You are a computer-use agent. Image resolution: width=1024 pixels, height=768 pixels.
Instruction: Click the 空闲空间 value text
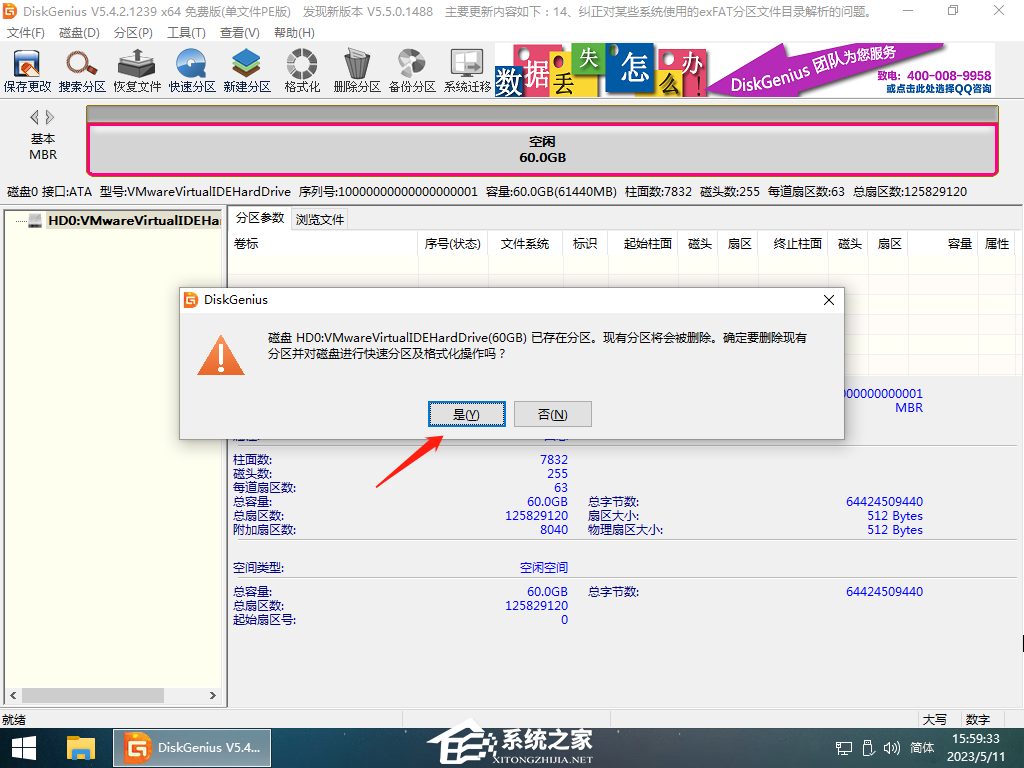point(543,568)
